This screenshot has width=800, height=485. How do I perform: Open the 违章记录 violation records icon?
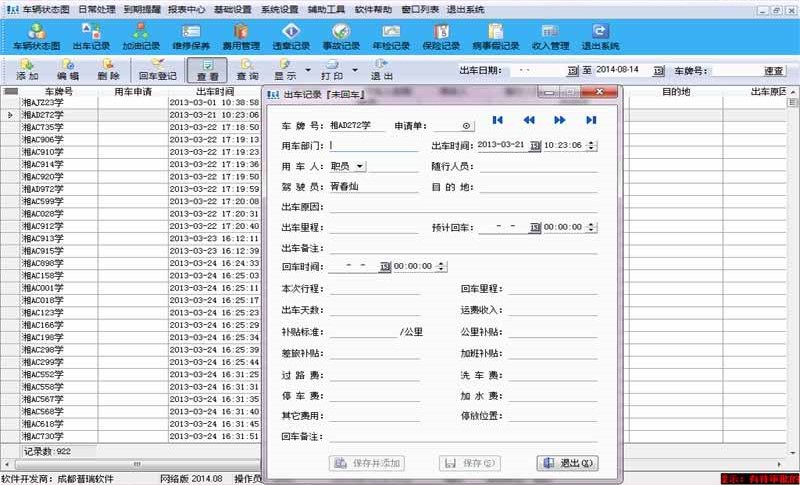(x=290, y=37)
